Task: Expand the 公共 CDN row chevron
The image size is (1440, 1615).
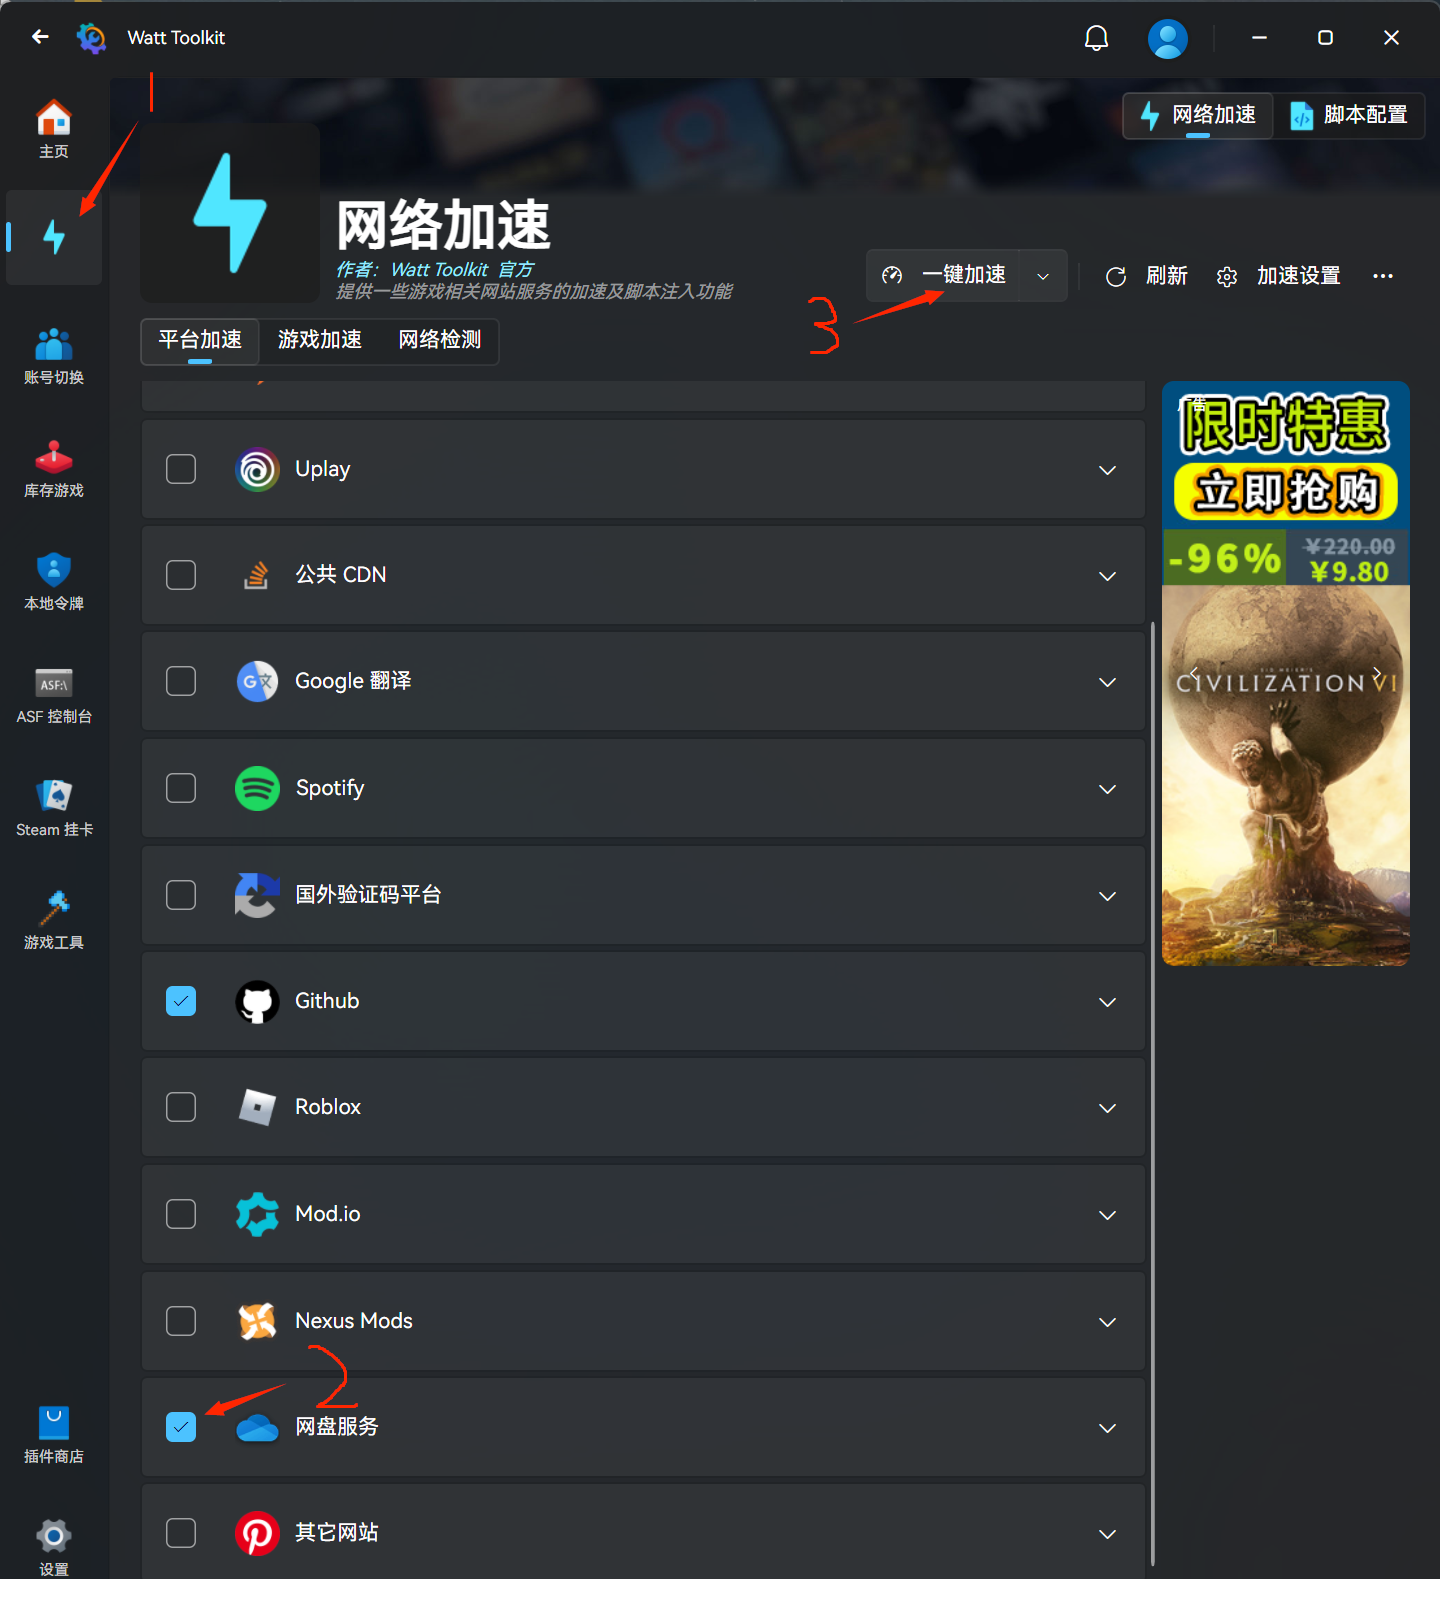Action: [1107, 576]
